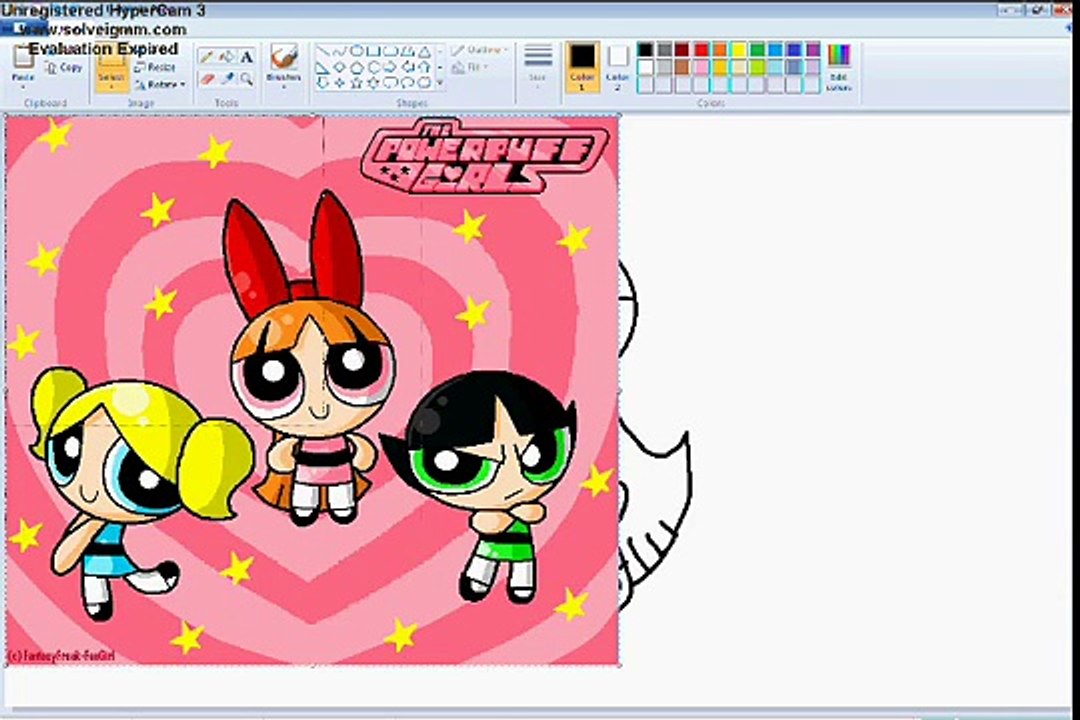Choose the Diamond shape
This screenshot has width=1080, height=720.
coord(340,67)
